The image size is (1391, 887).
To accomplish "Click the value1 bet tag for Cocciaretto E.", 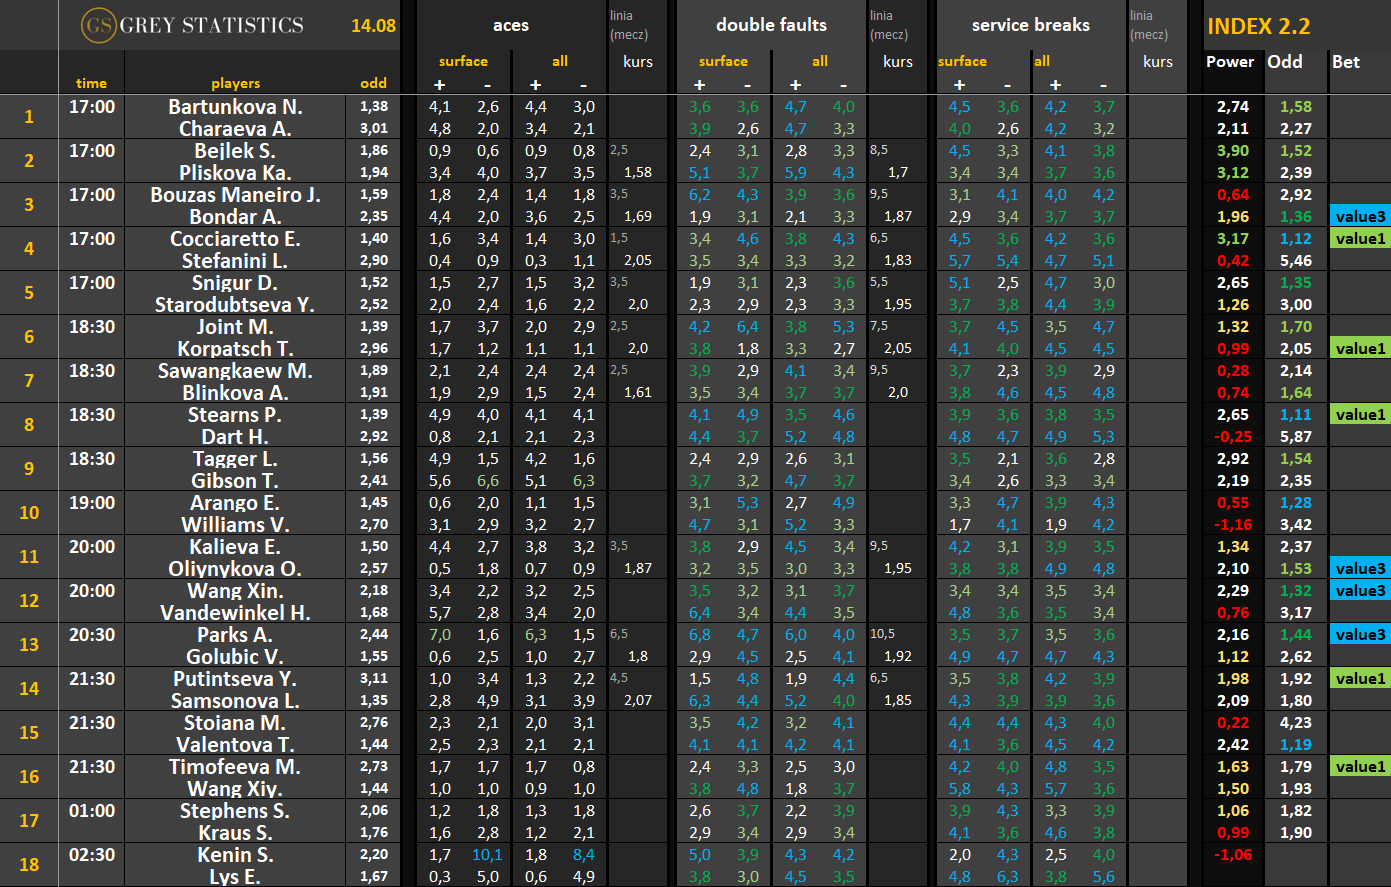I will (1360, 239).
